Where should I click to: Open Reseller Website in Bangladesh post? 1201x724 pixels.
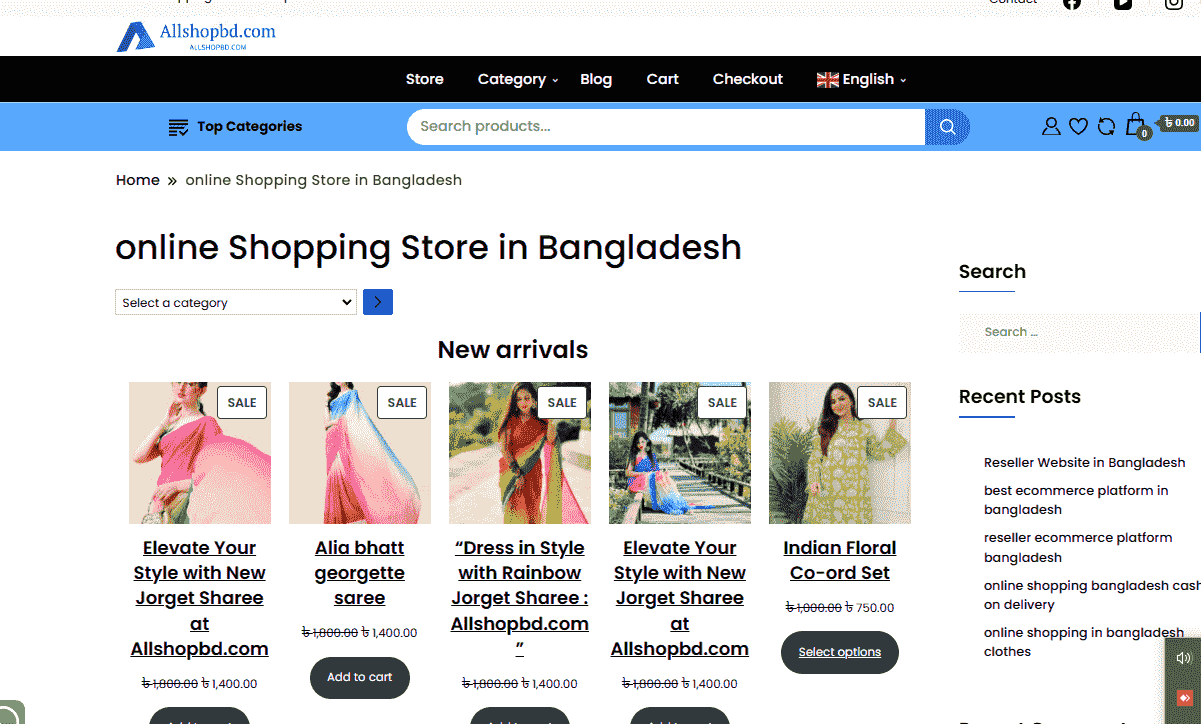click(x=1085, y=463)
